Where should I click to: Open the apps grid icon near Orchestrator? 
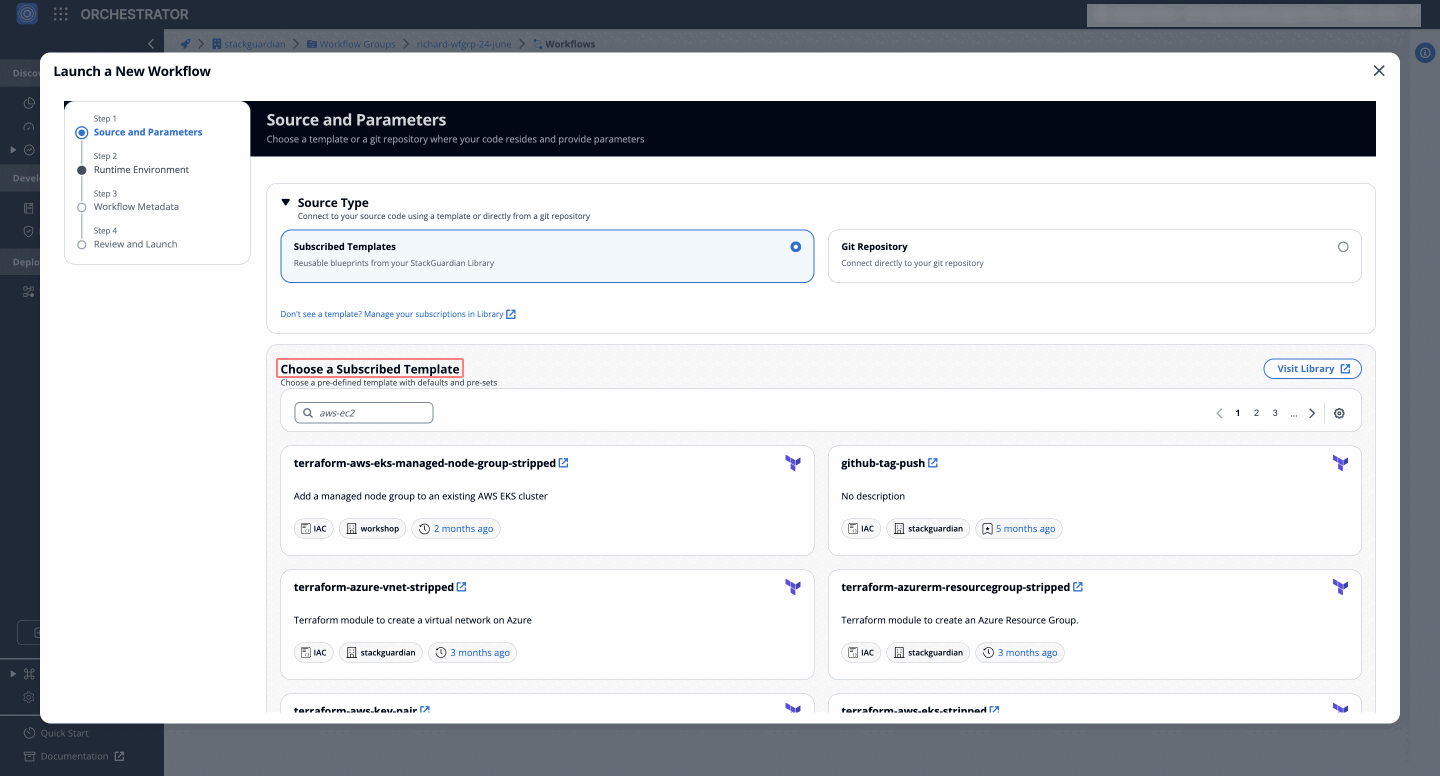[61, 14]
